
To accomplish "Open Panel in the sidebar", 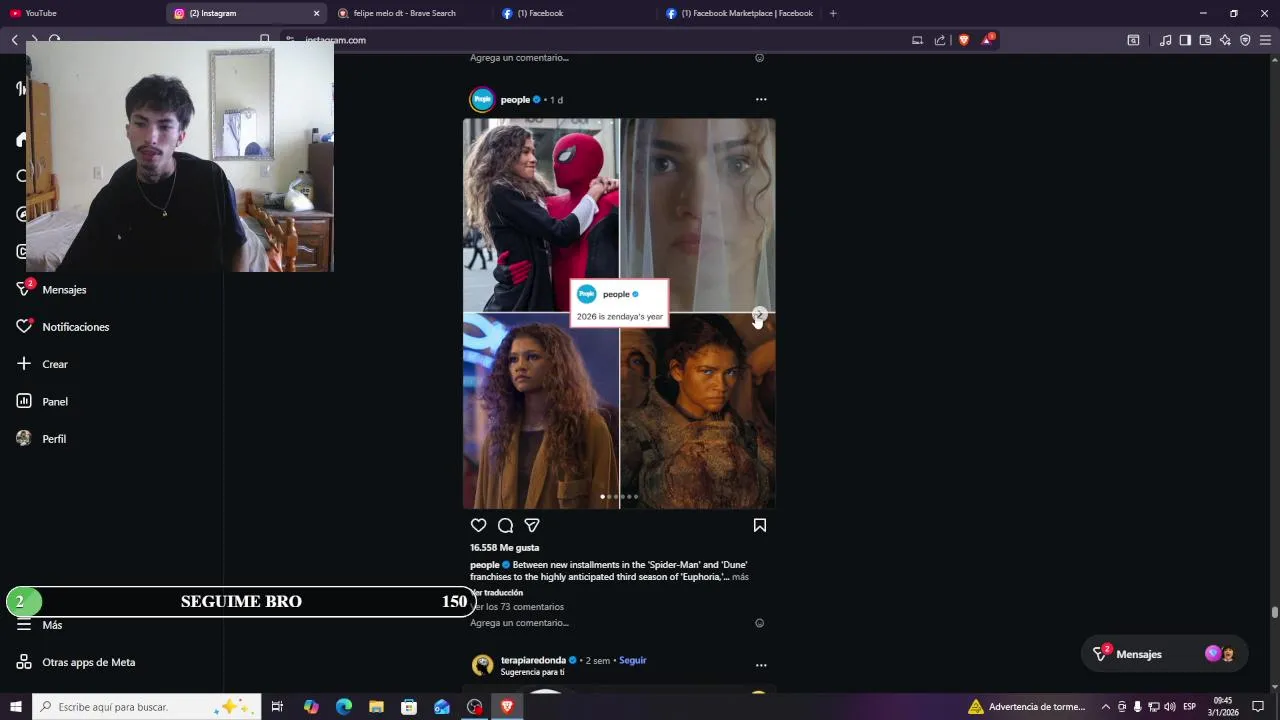I will [42, 401].
